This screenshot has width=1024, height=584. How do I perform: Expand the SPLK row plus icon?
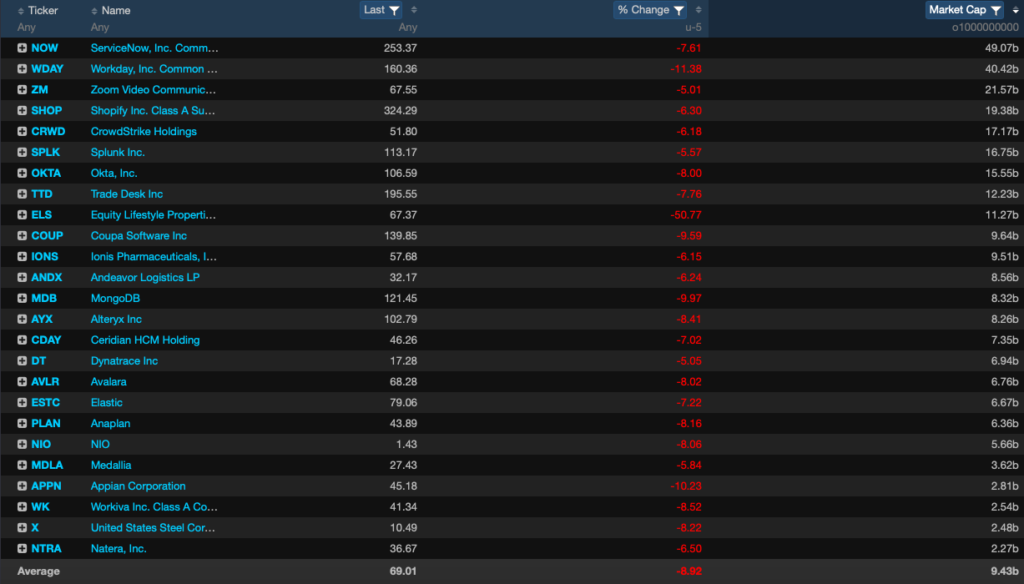click(22, 152)
